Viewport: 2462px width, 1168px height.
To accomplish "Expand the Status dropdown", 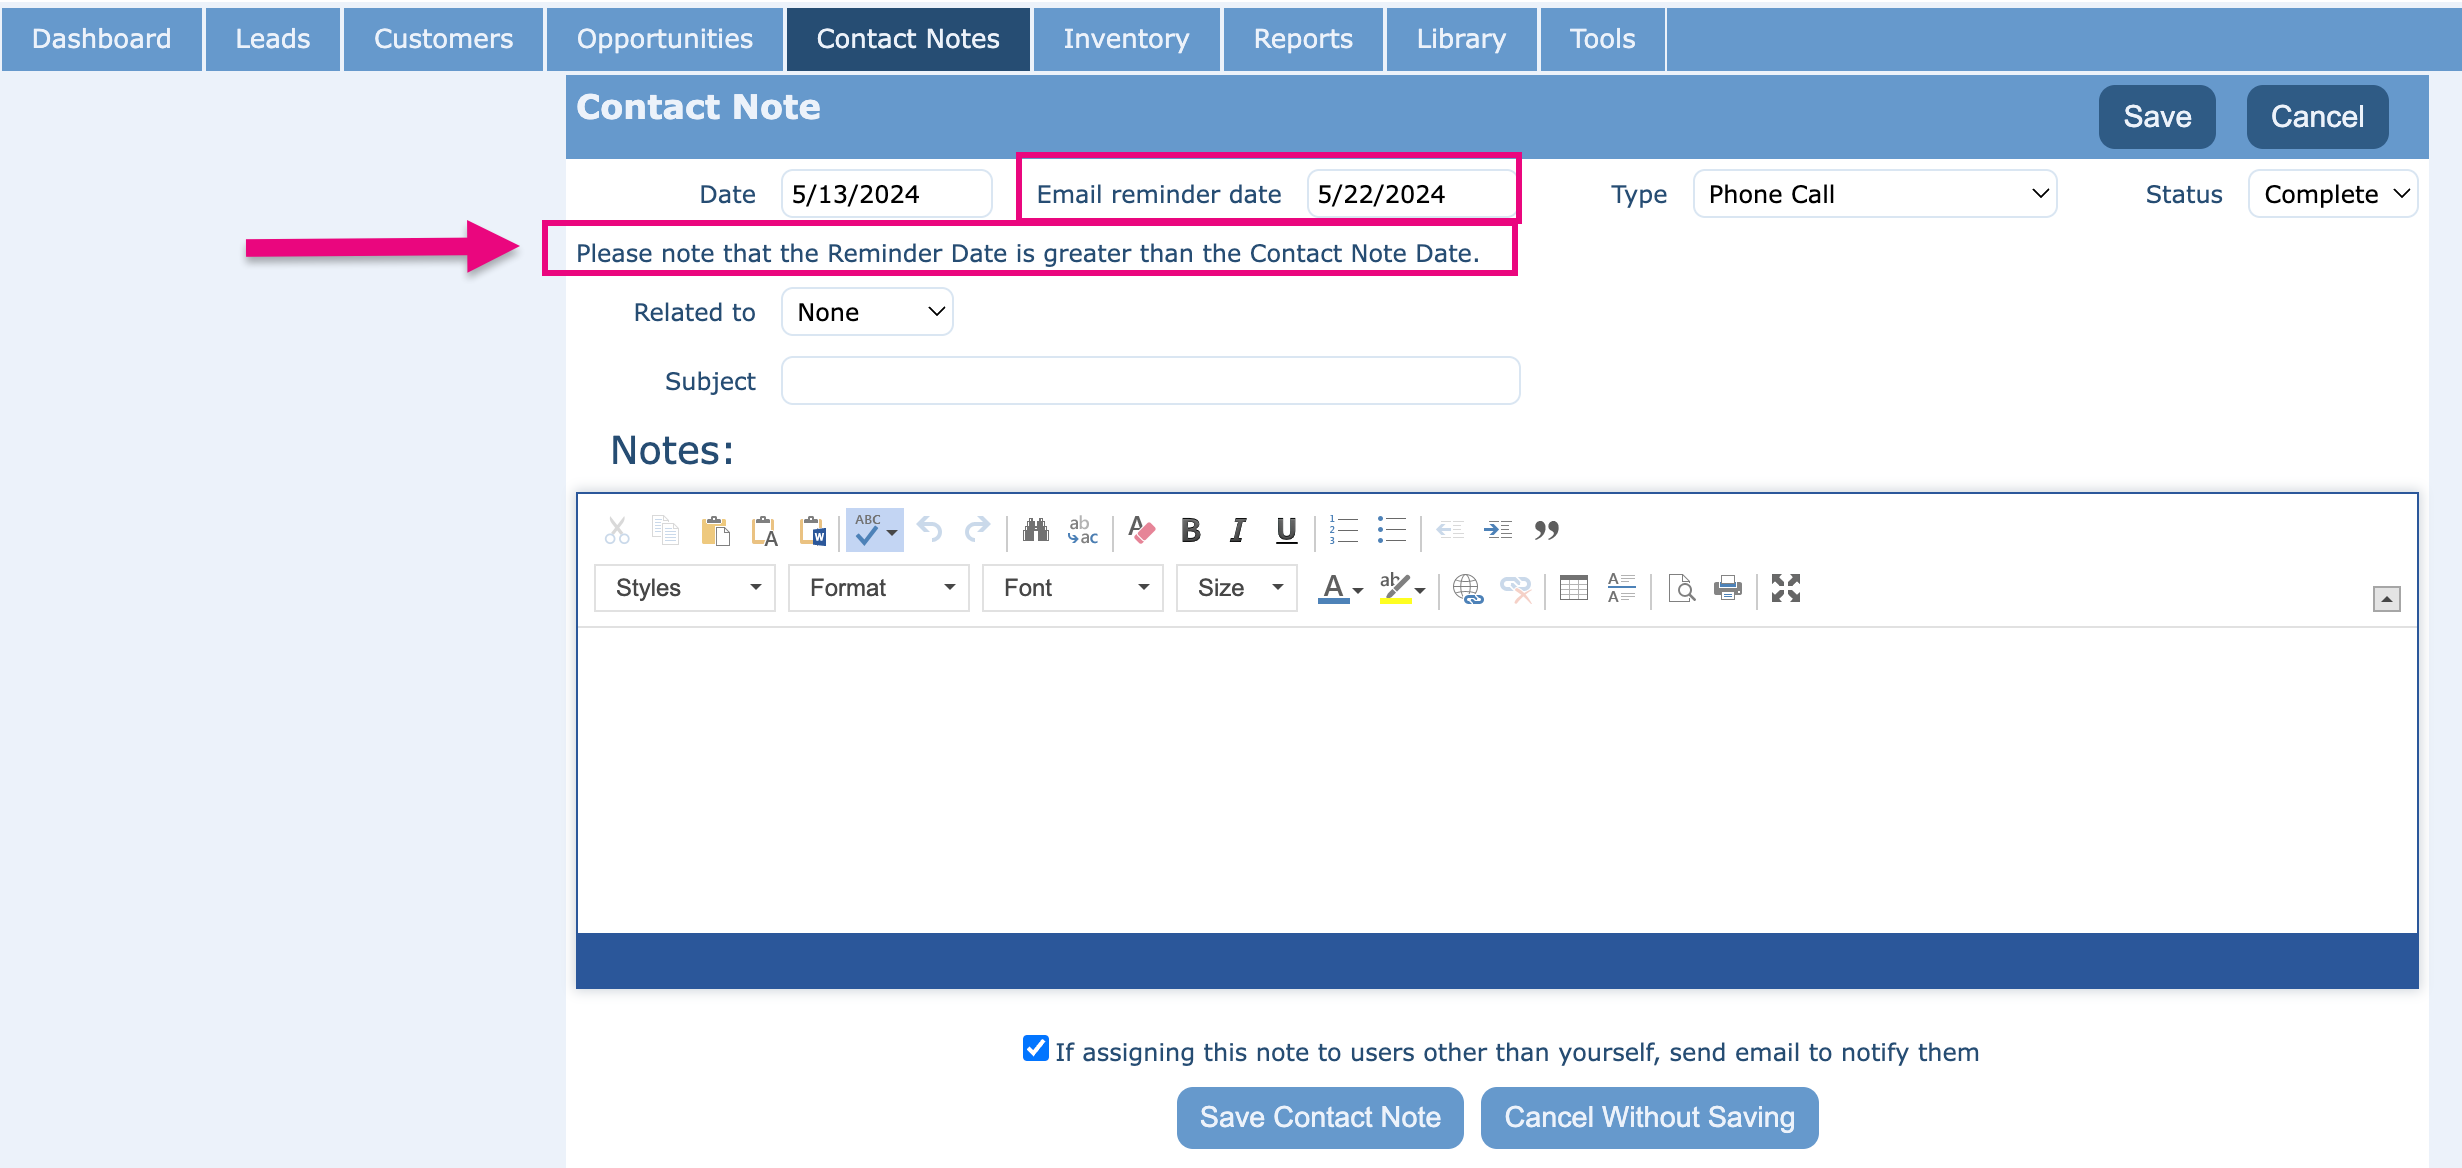I will tap(2332, 194).
